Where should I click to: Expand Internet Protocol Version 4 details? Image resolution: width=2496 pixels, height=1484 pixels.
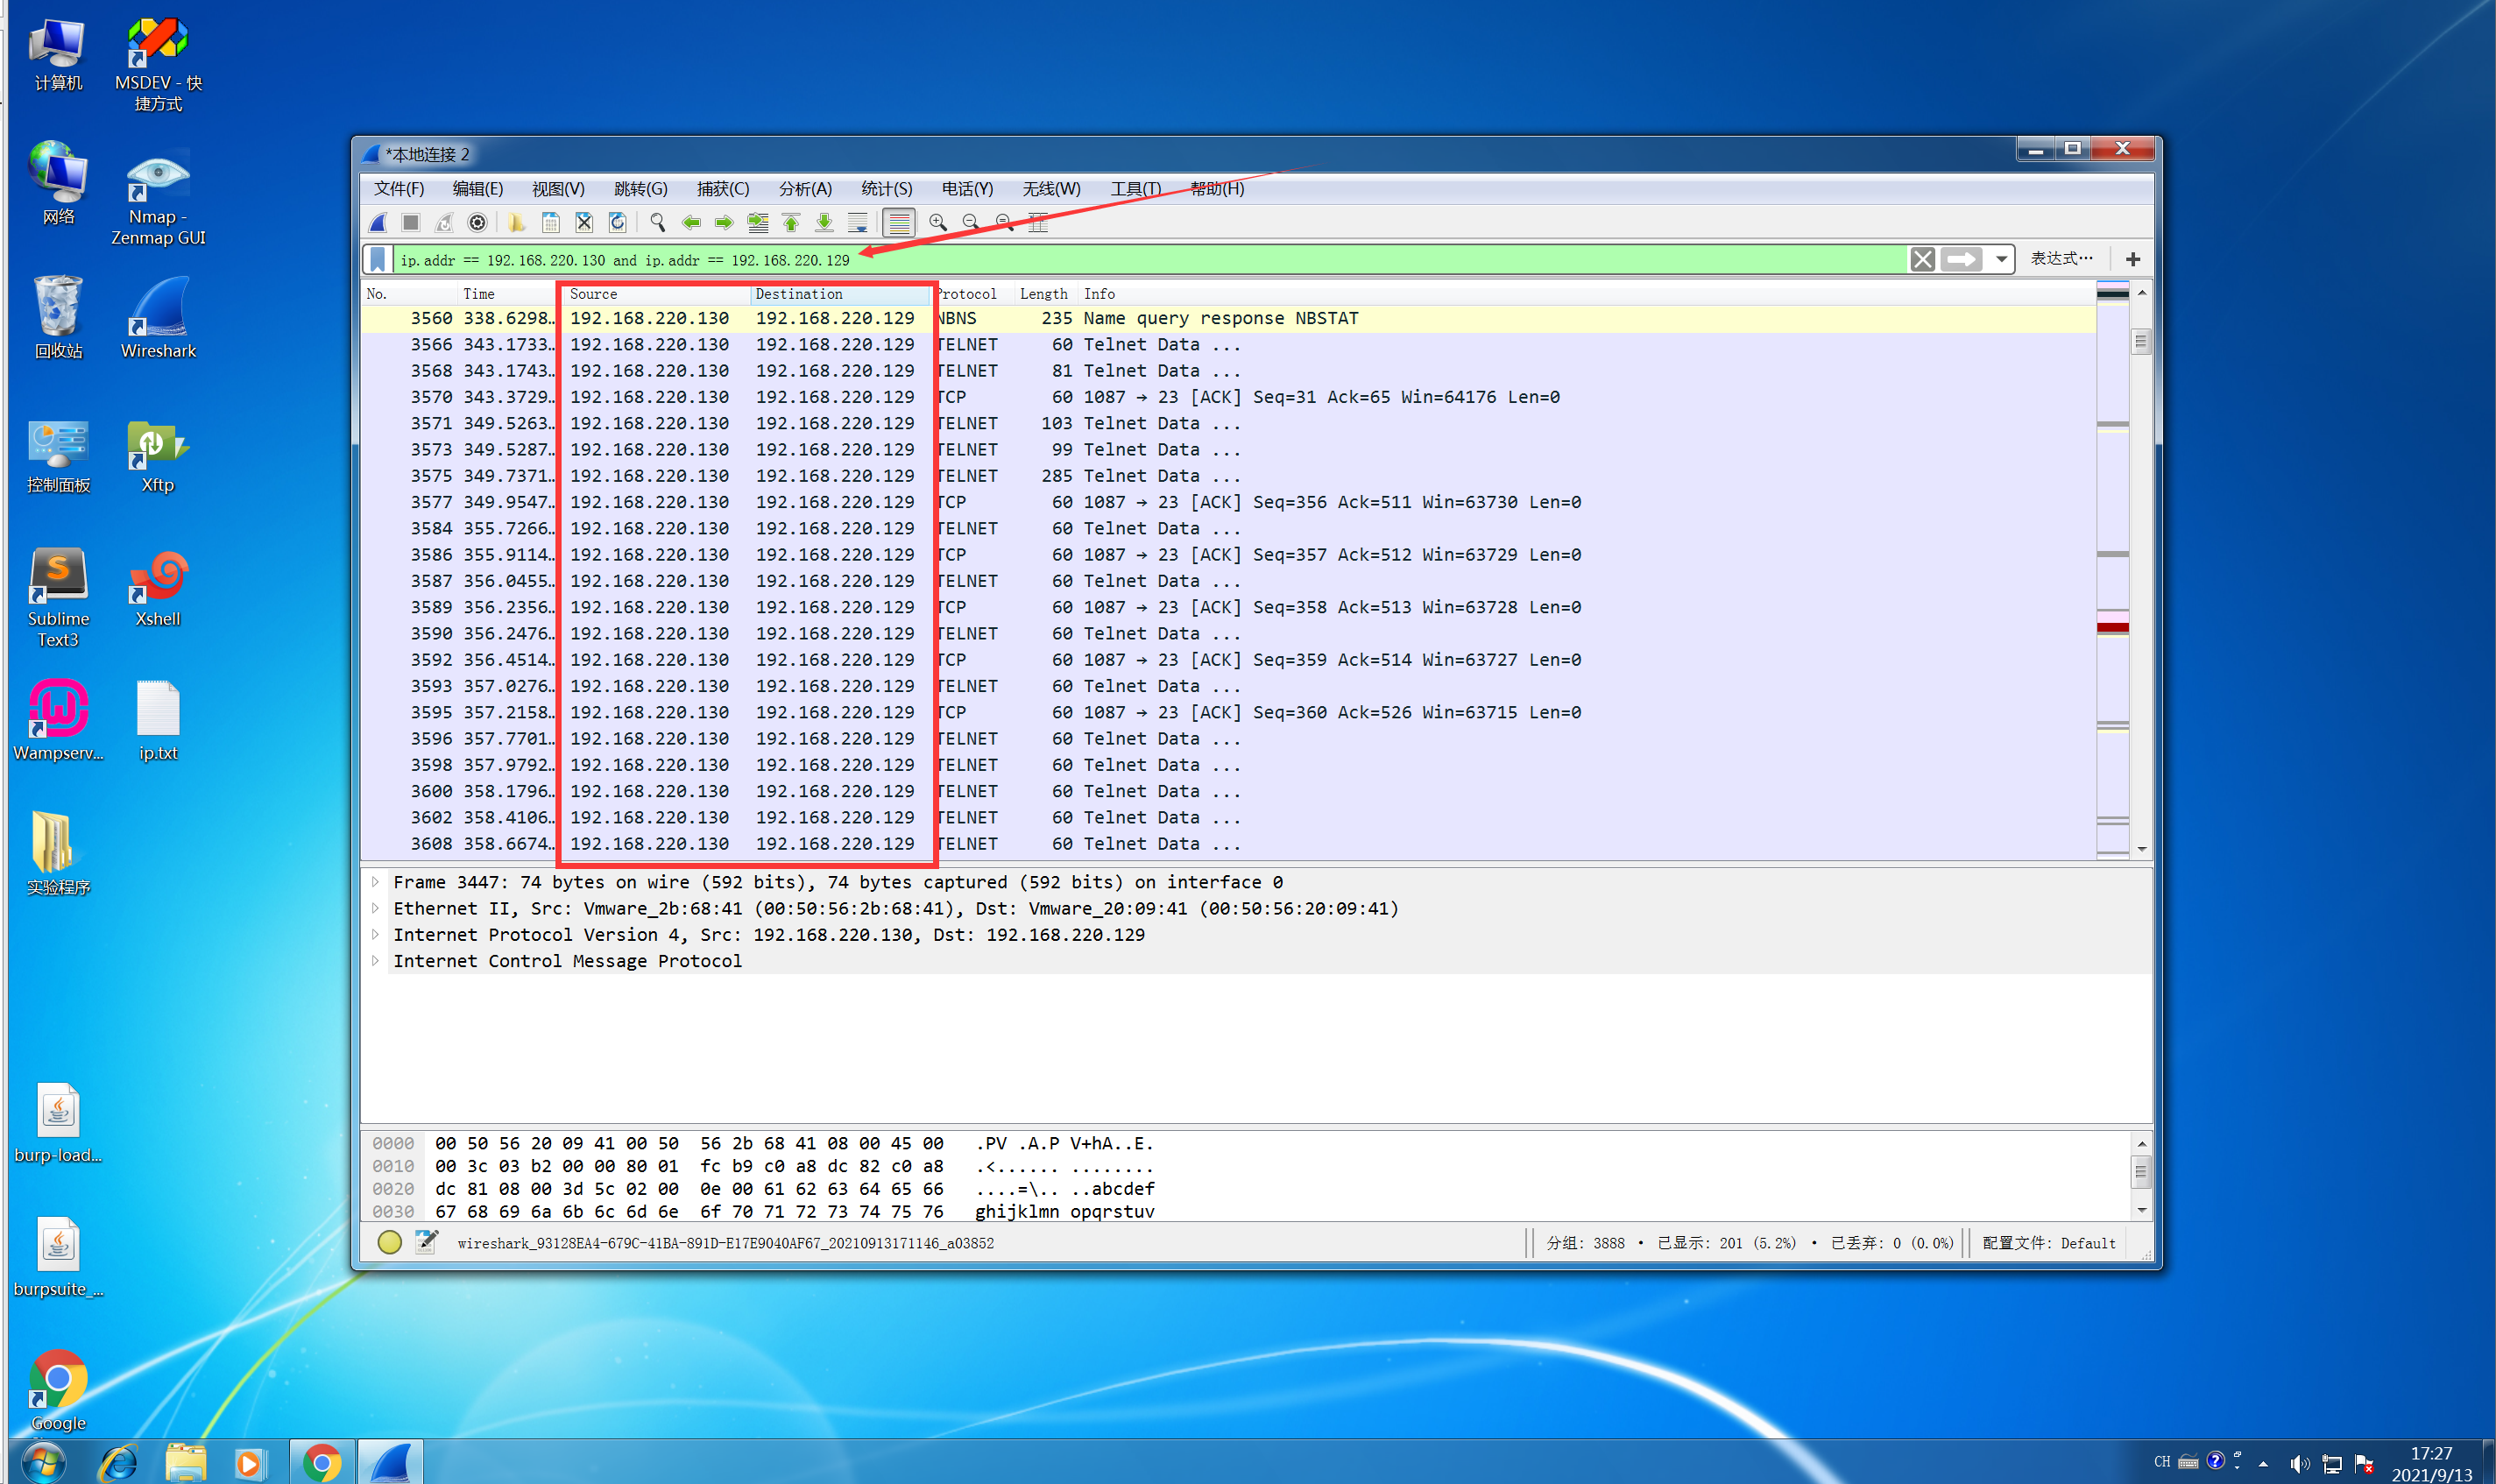[375, 934]
